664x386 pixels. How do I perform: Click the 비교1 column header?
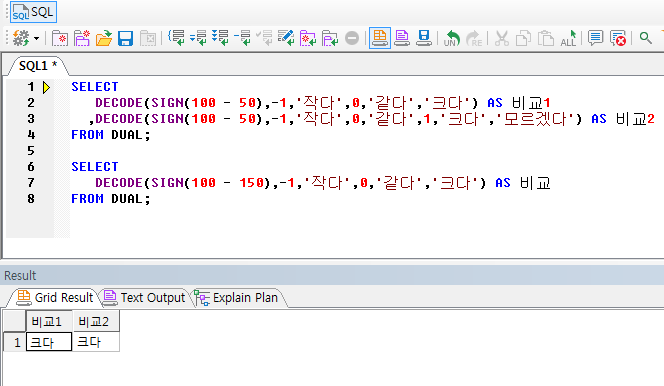pos(49,321)
